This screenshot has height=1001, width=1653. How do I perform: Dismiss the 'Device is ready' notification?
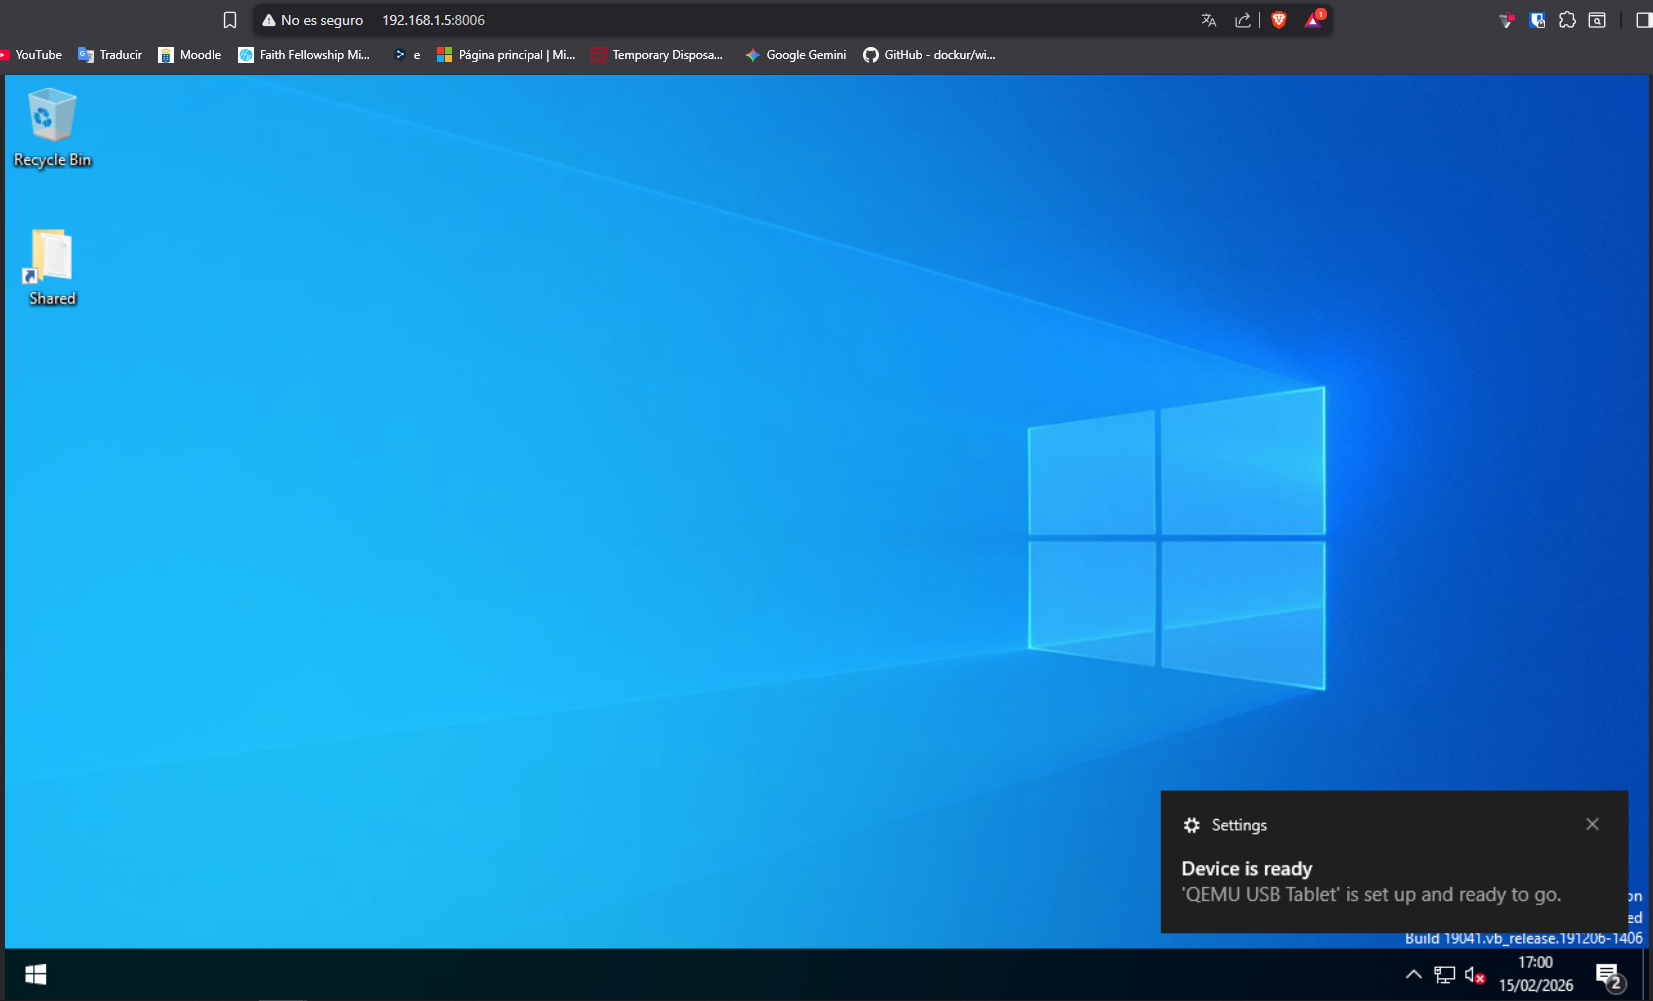[1591, 823]
